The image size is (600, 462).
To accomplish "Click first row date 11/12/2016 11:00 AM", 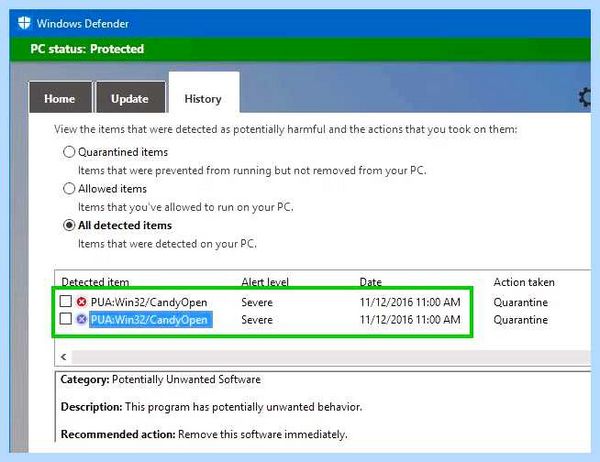I will (x=410, y=302).
